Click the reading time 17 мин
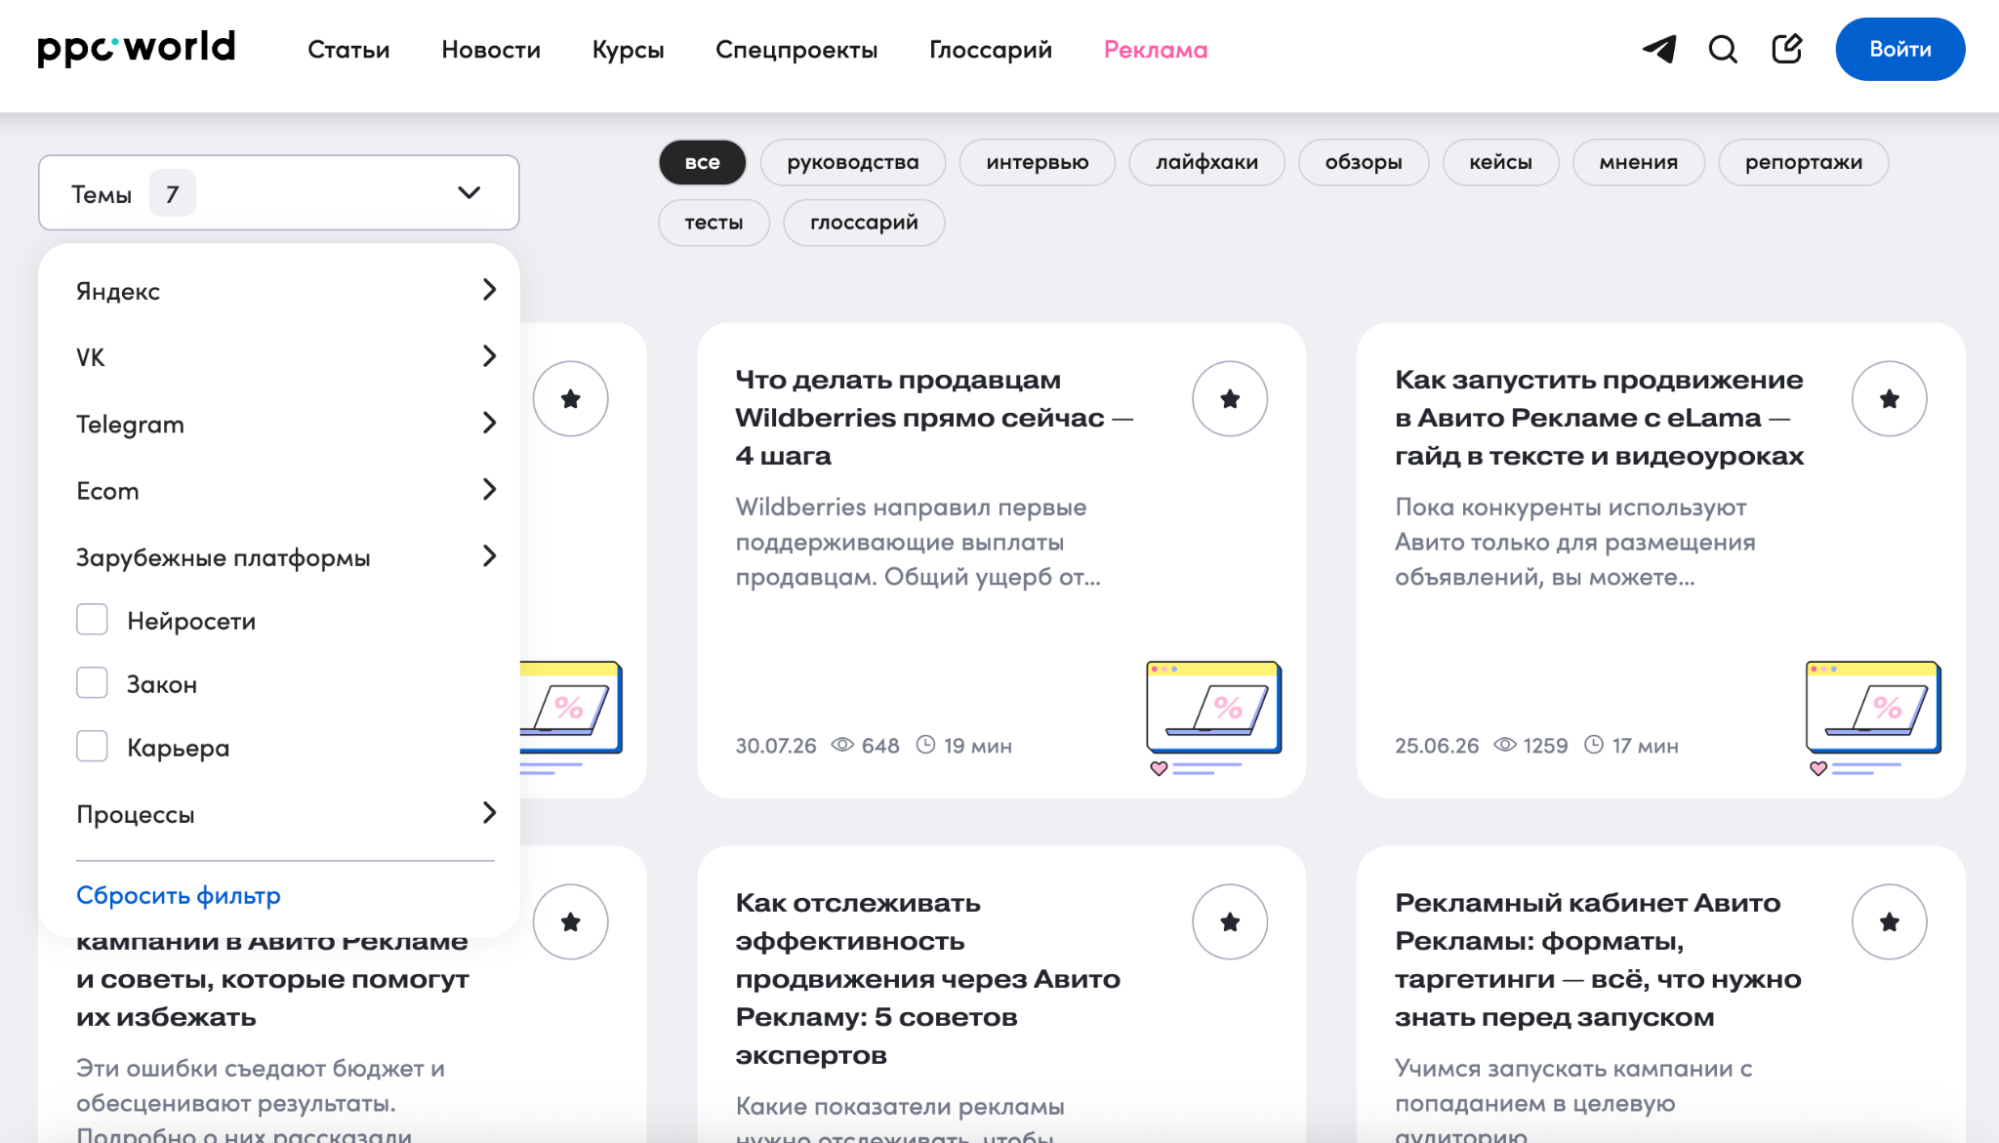Viewport: 1999px width, 1143px height. click(1631, 745)
